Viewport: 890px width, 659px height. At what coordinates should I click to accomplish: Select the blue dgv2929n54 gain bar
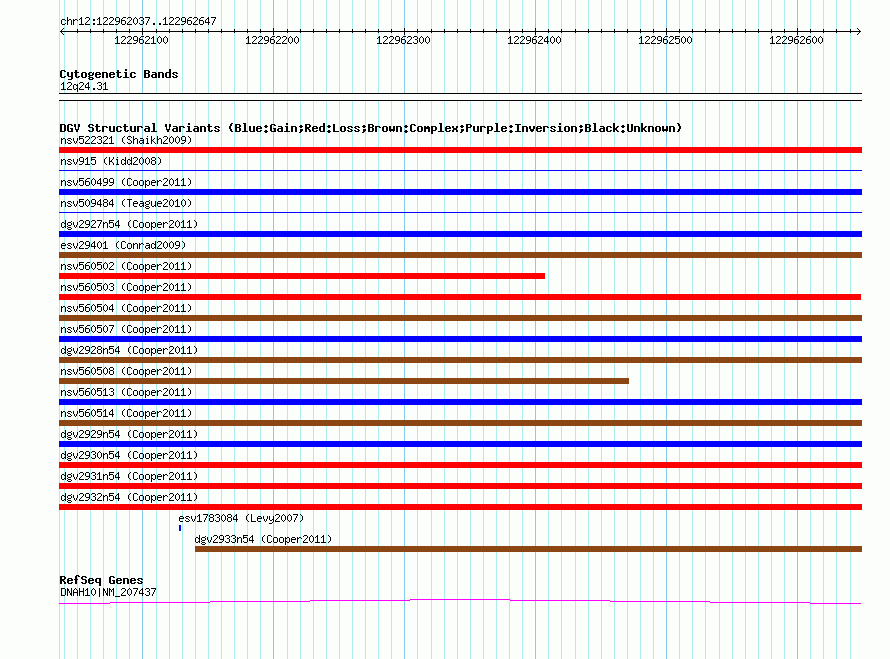[x=460, y=444]
